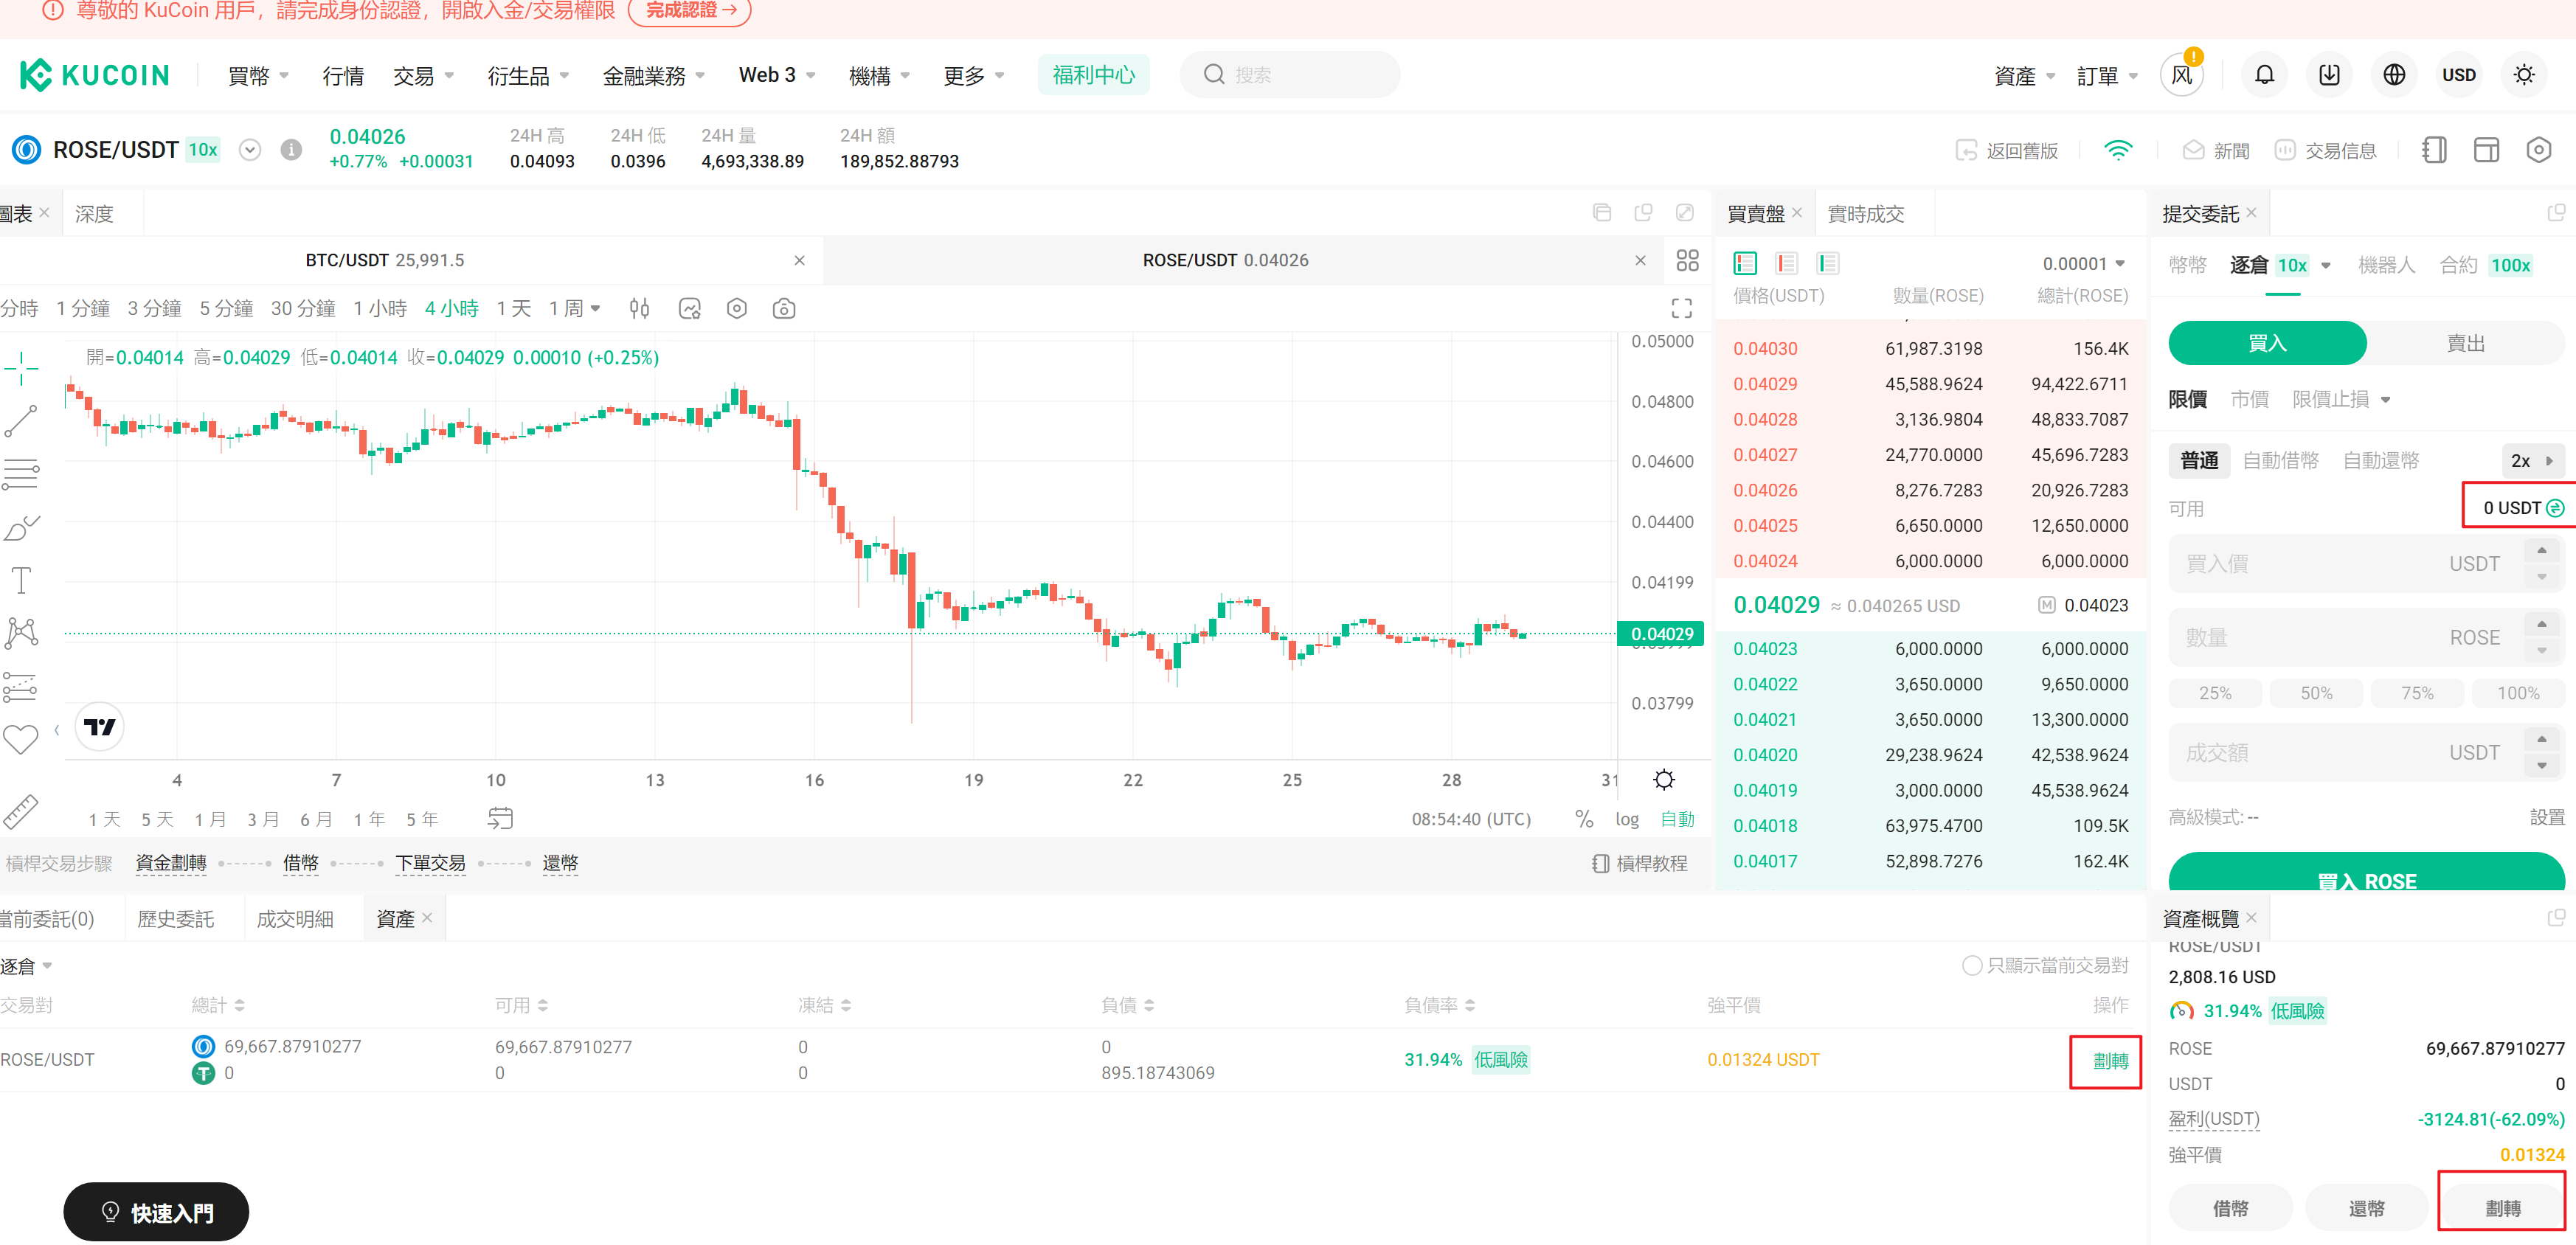Select the 幣幣 spot trading tab
The height and width of the screenshot is (1245, 2576).
[x=2187, y=265]
